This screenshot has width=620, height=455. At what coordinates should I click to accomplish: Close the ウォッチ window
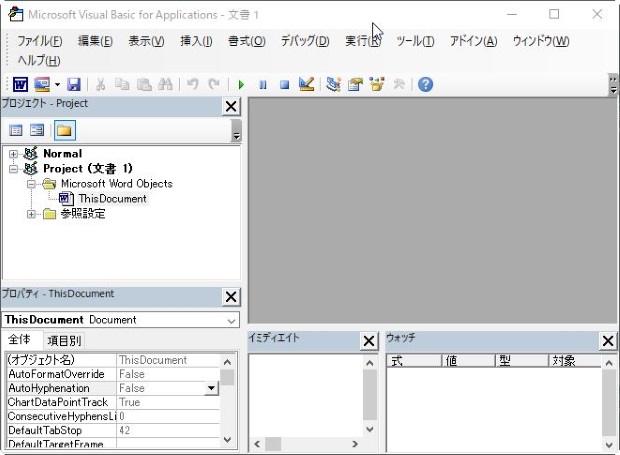(608, 341)
